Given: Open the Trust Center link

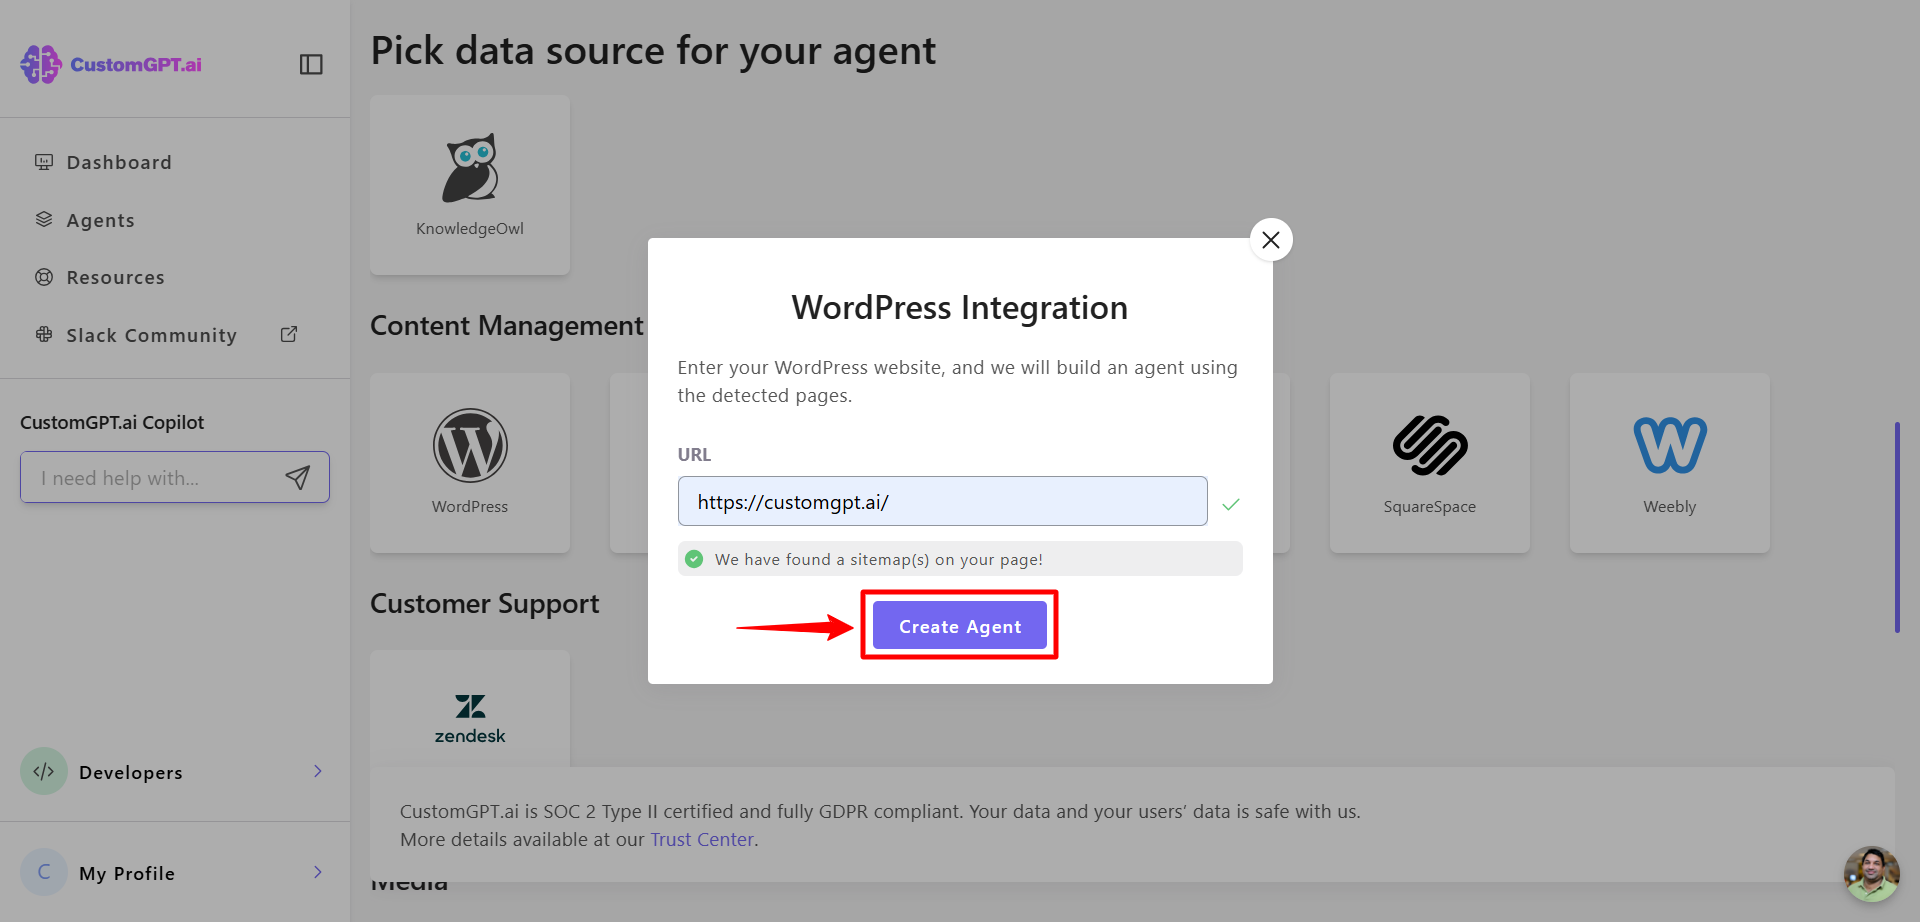Looking at the screenshot, I should coord(702,839).
